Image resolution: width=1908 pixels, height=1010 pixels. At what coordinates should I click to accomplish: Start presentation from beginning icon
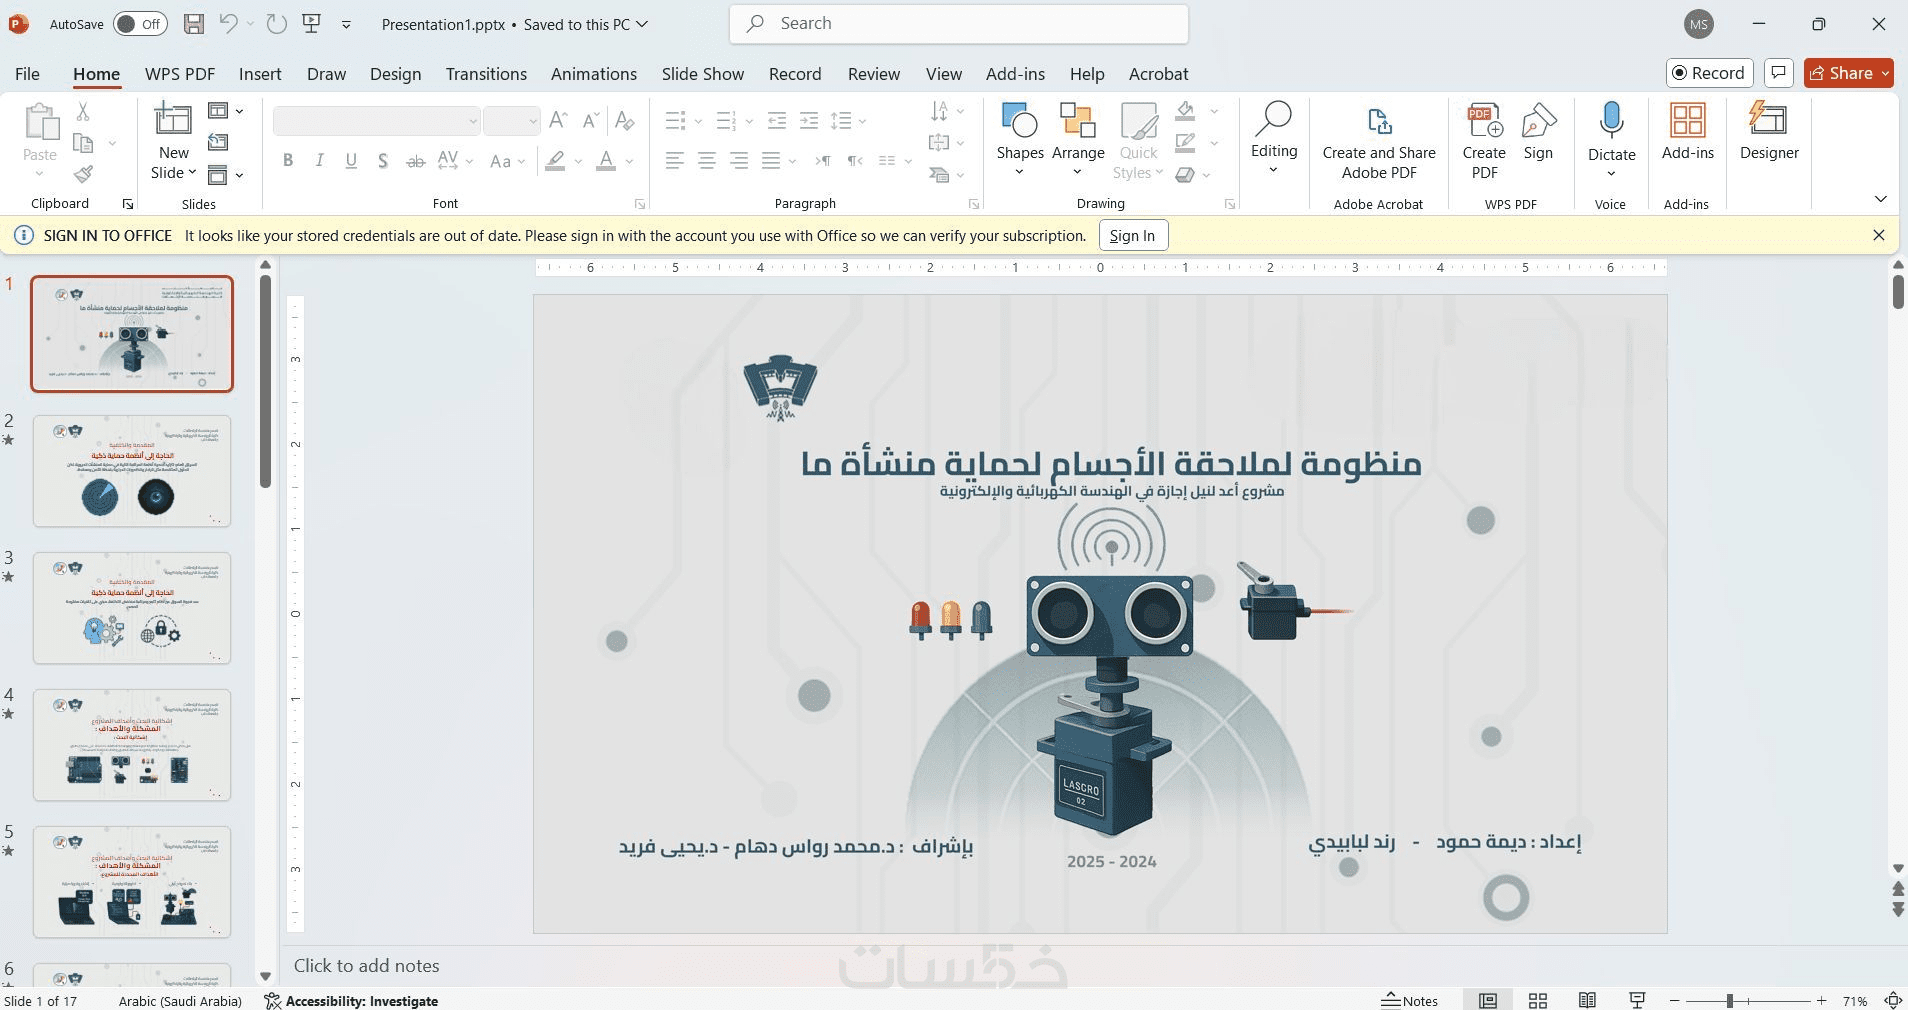(312, 24)
